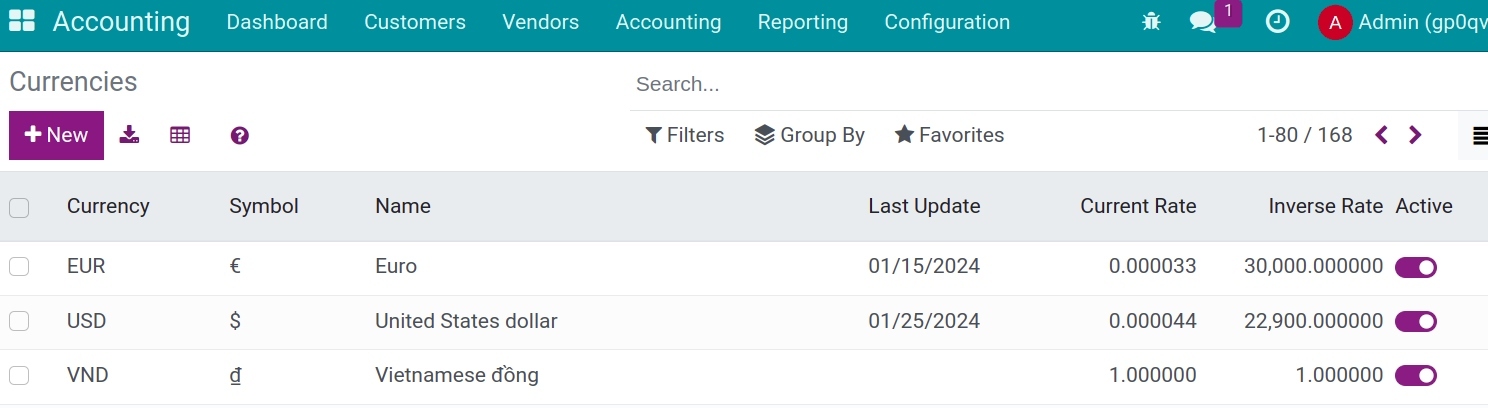Click the Euro name cell
Image resolution: width=1488 pixels, height=408 pixels.
tap(396, 267)
